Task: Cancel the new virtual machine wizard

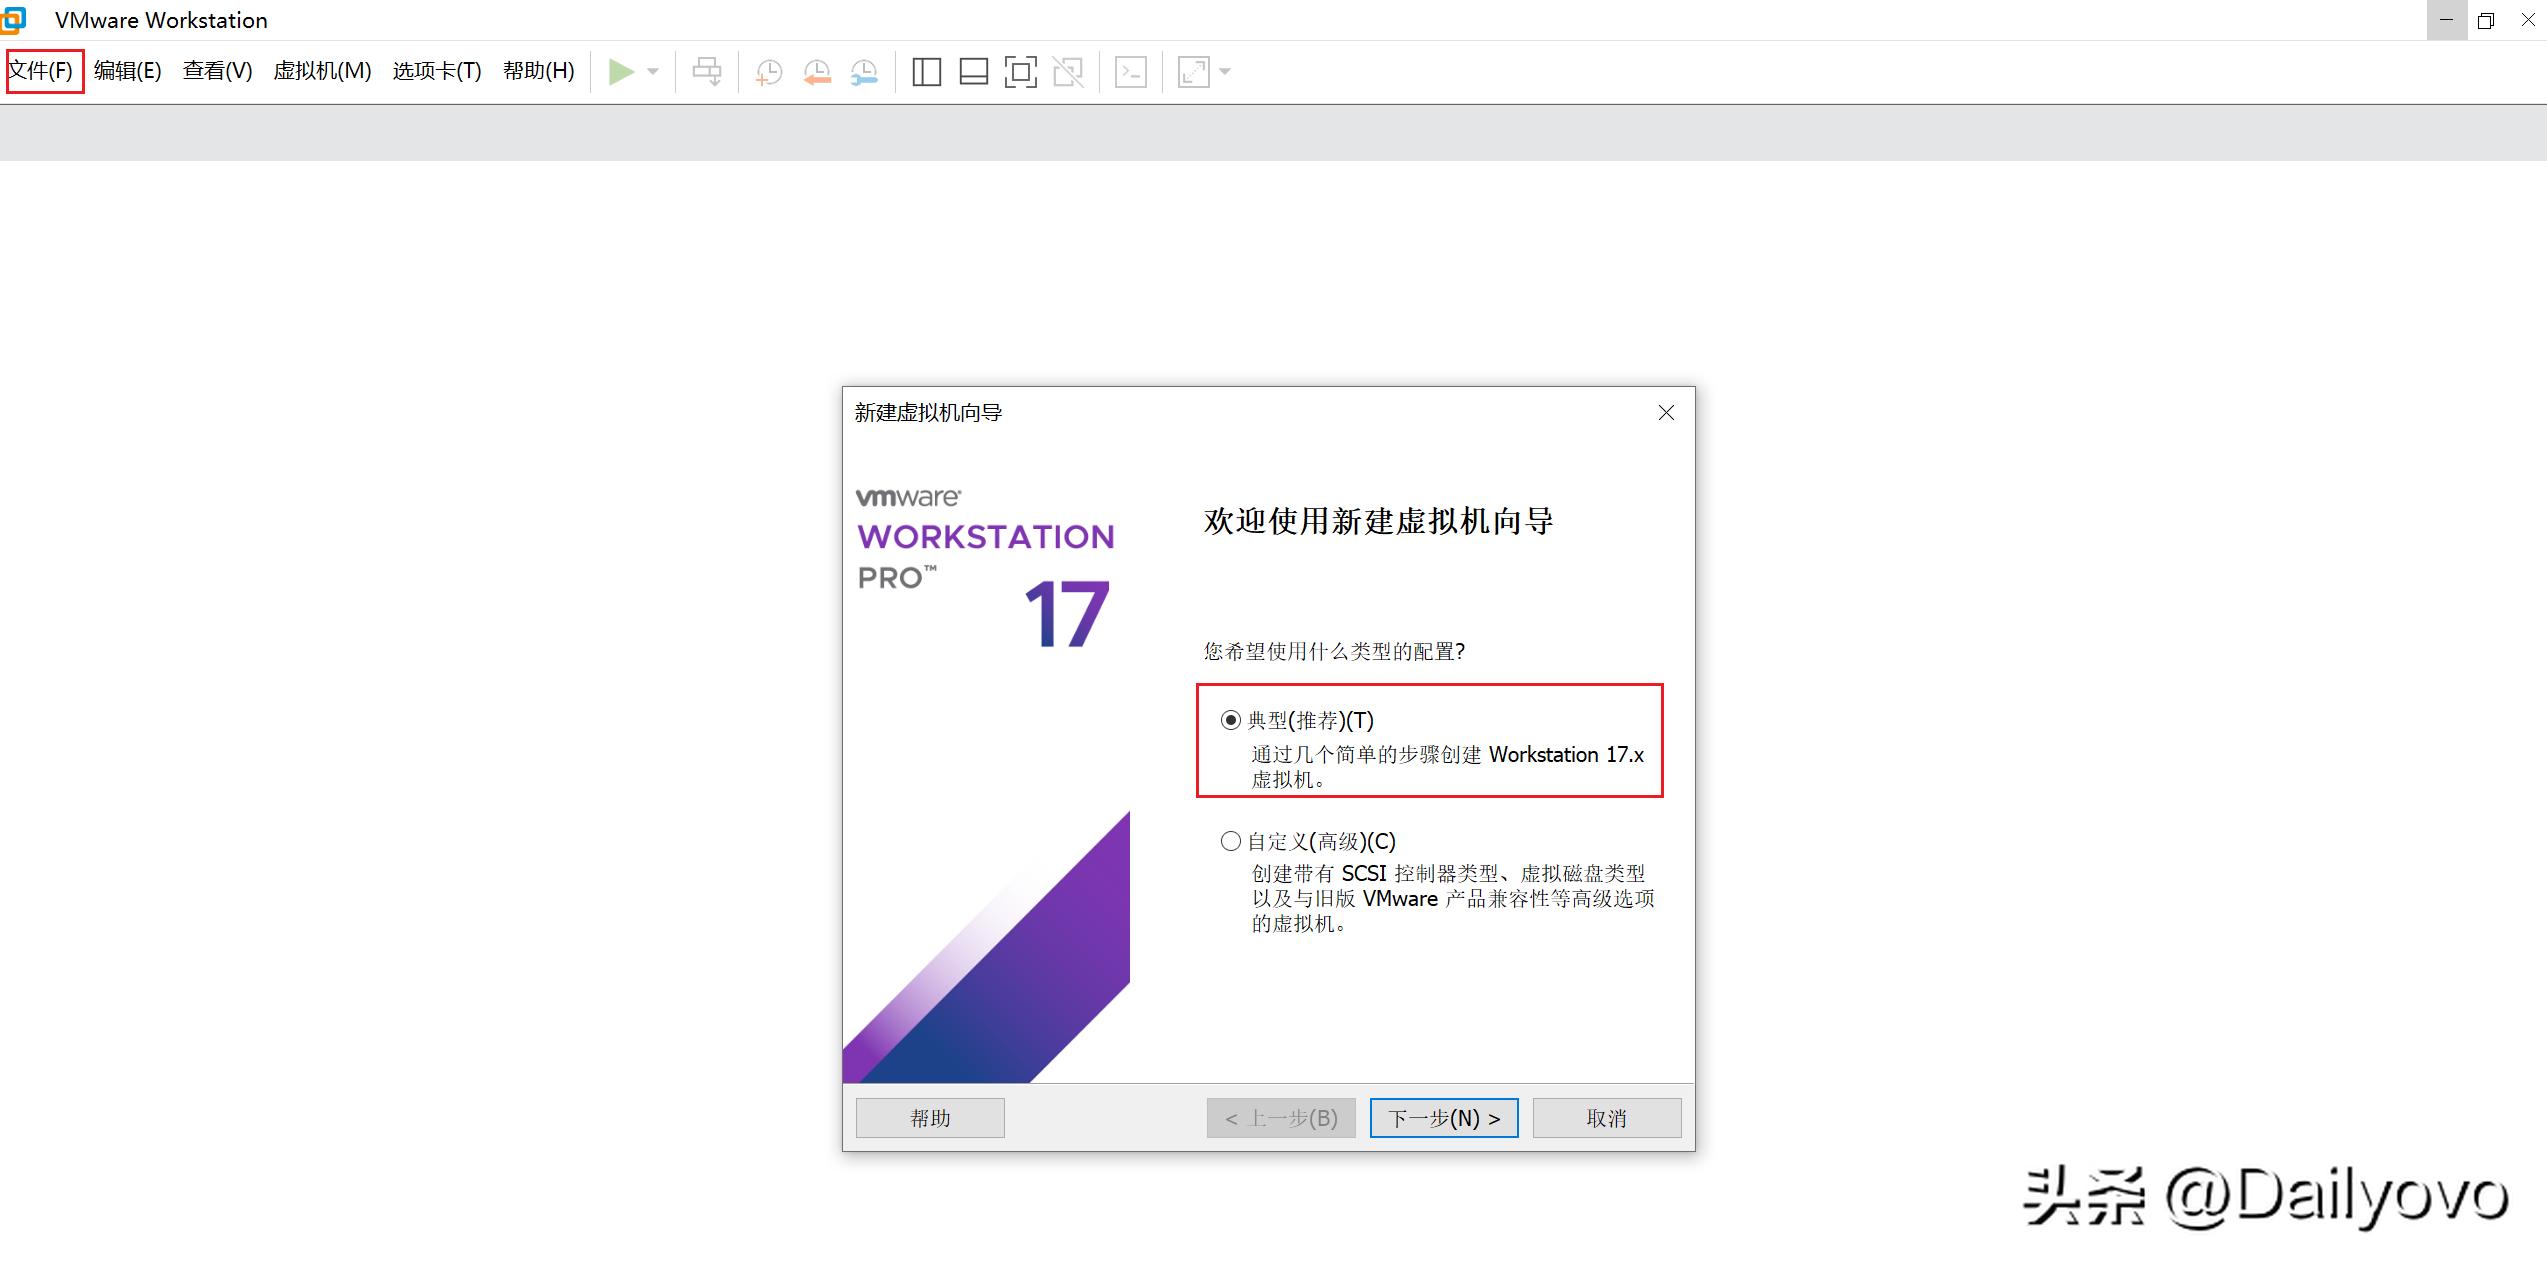Action: click(1606, 1117)
